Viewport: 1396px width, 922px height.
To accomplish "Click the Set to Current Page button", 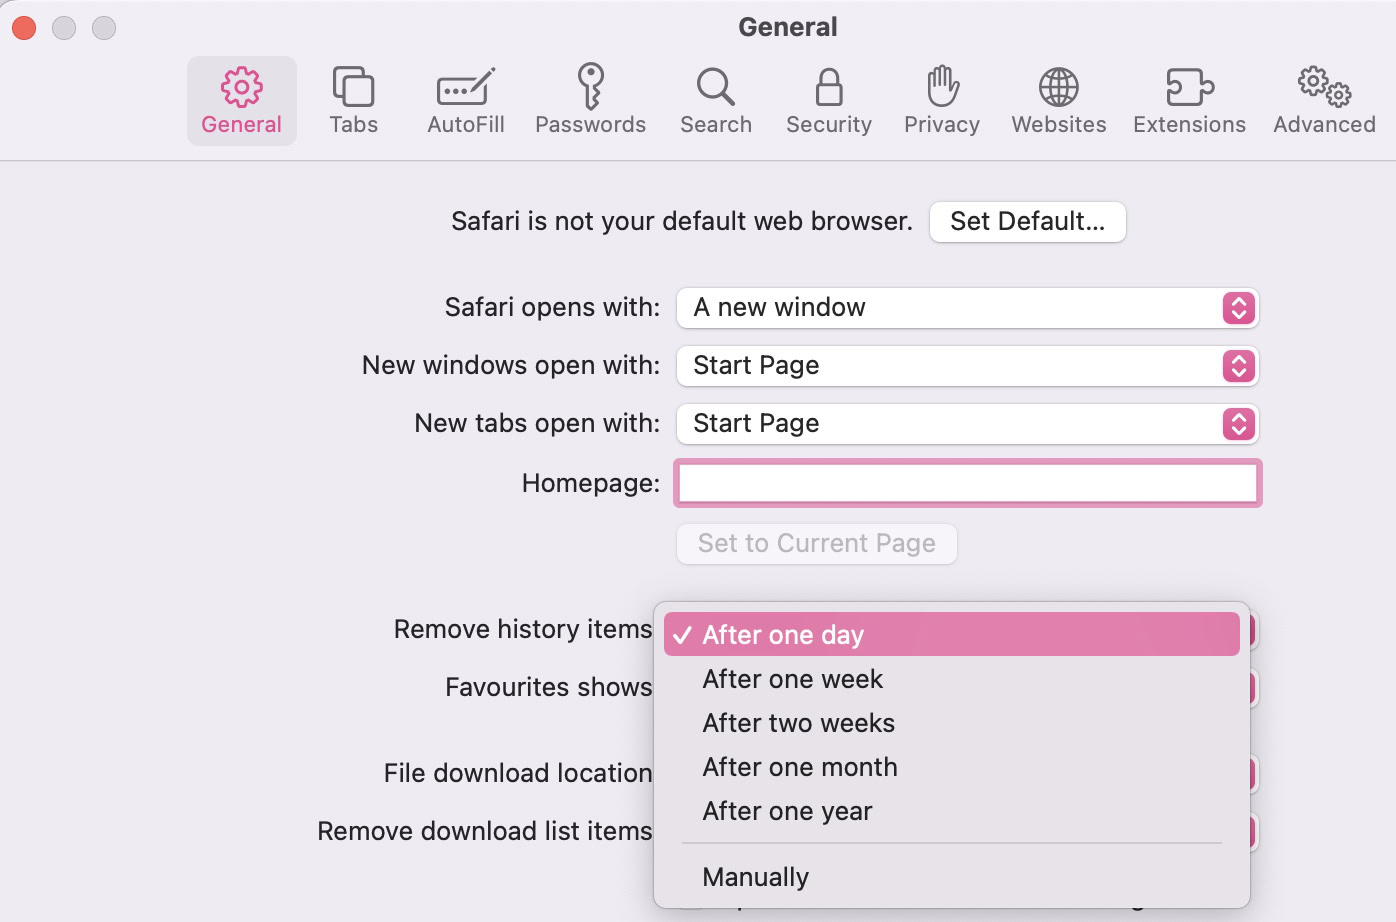I will point(817,544).
